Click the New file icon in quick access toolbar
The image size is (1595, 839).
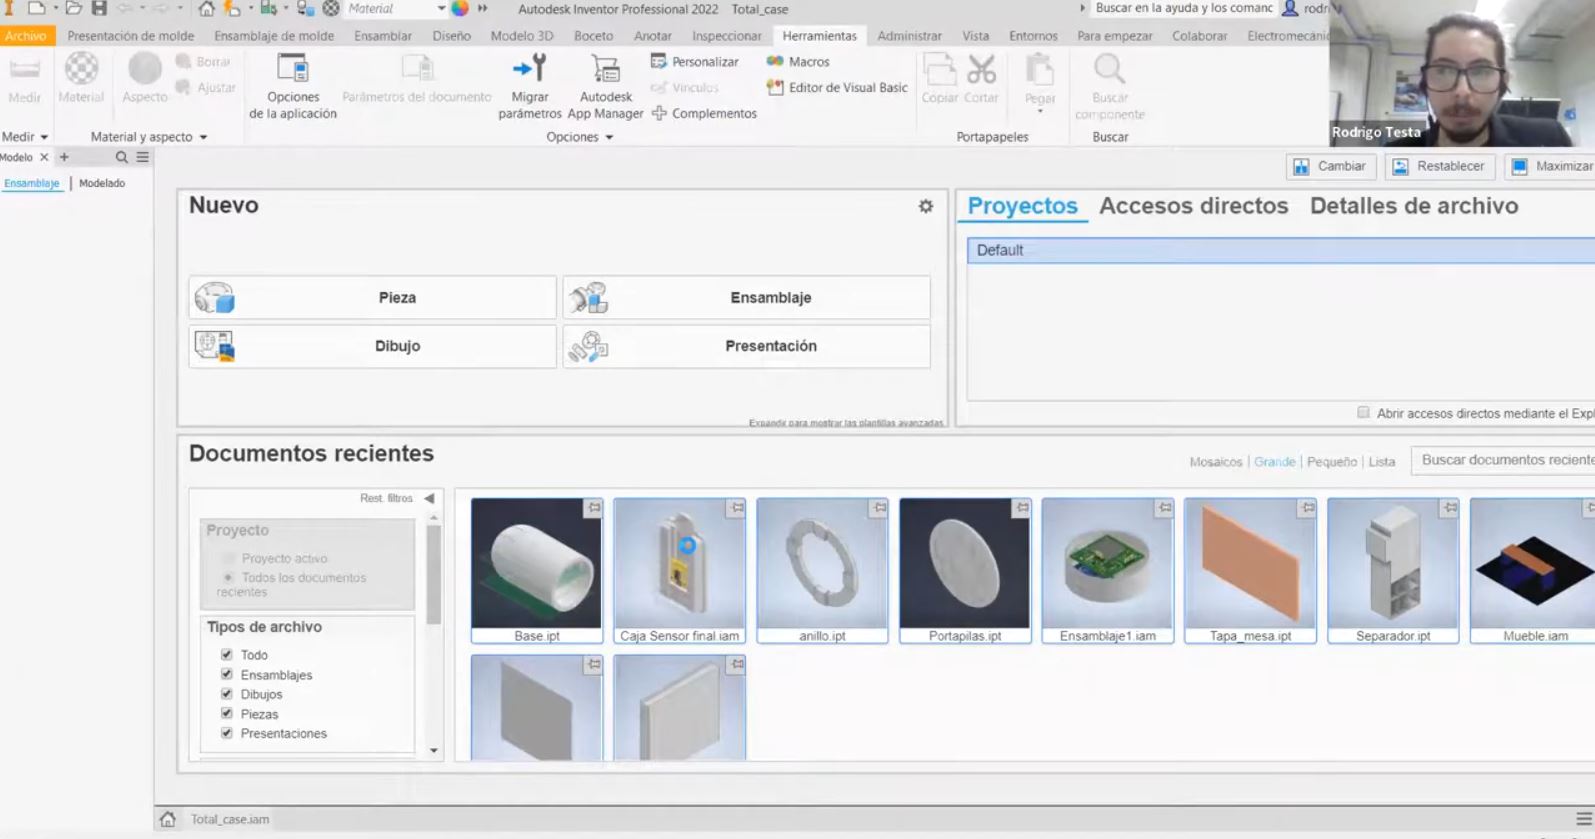(x=36, y=9)
